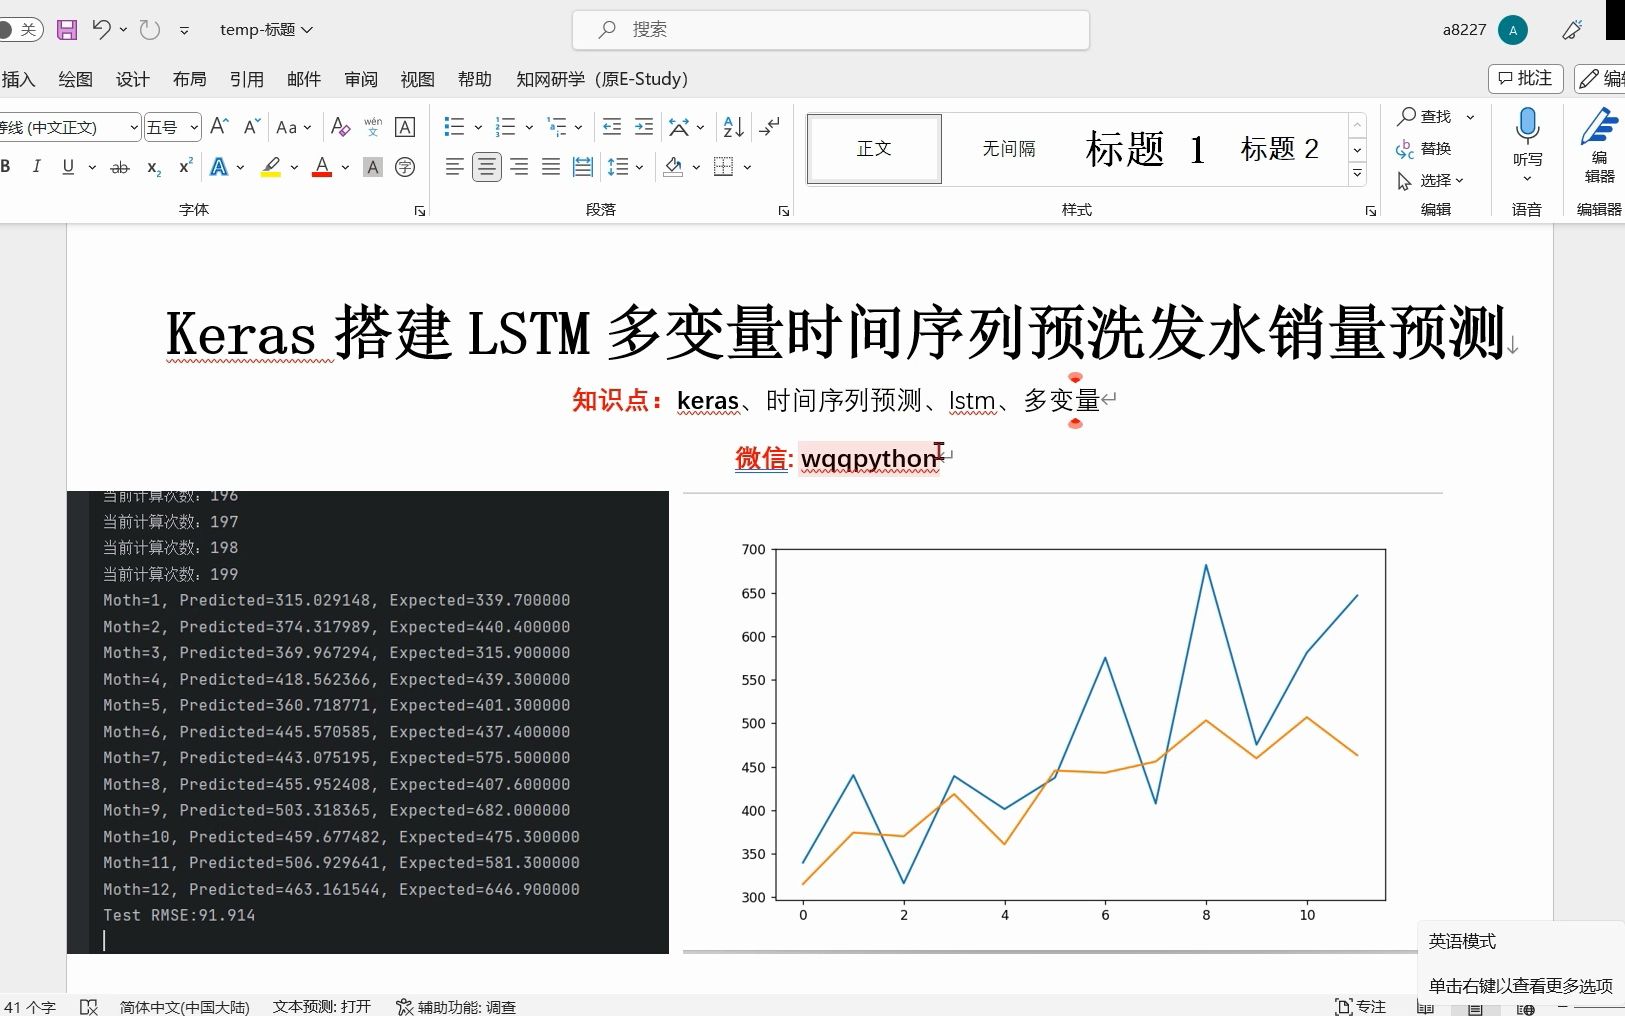Align text left
The image size is (1625, 1016).
coord(455,167)
